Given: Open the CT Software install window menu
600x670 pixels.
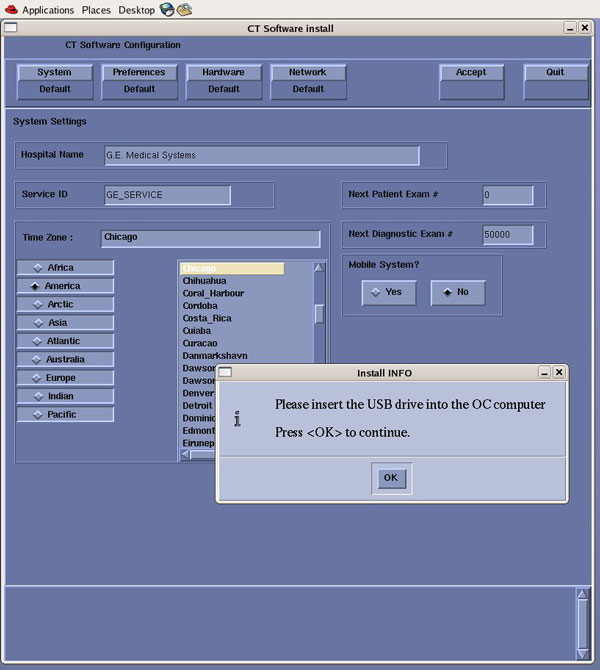Looking at the screenshot, I should point(10,28).
